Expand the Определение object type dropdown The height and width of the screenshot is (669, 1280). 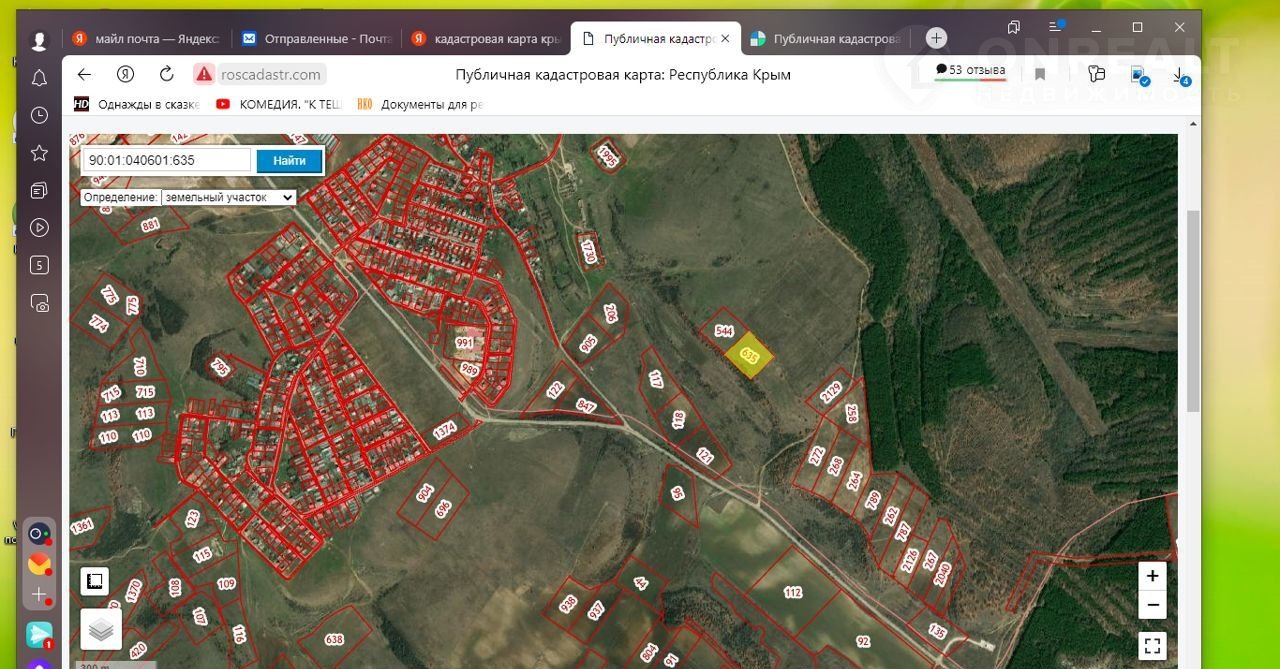(229, 198)
